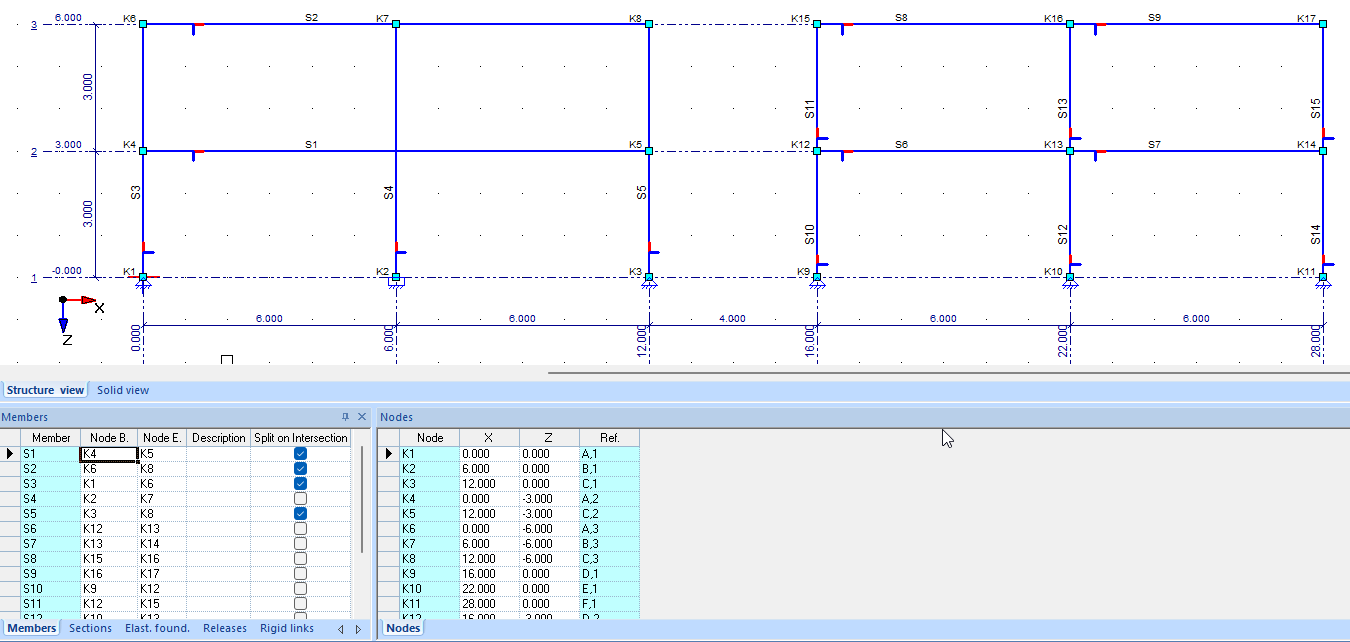Open the Sections tab
This screenshot has width=1350, height=642.
(x=90, y=629)
